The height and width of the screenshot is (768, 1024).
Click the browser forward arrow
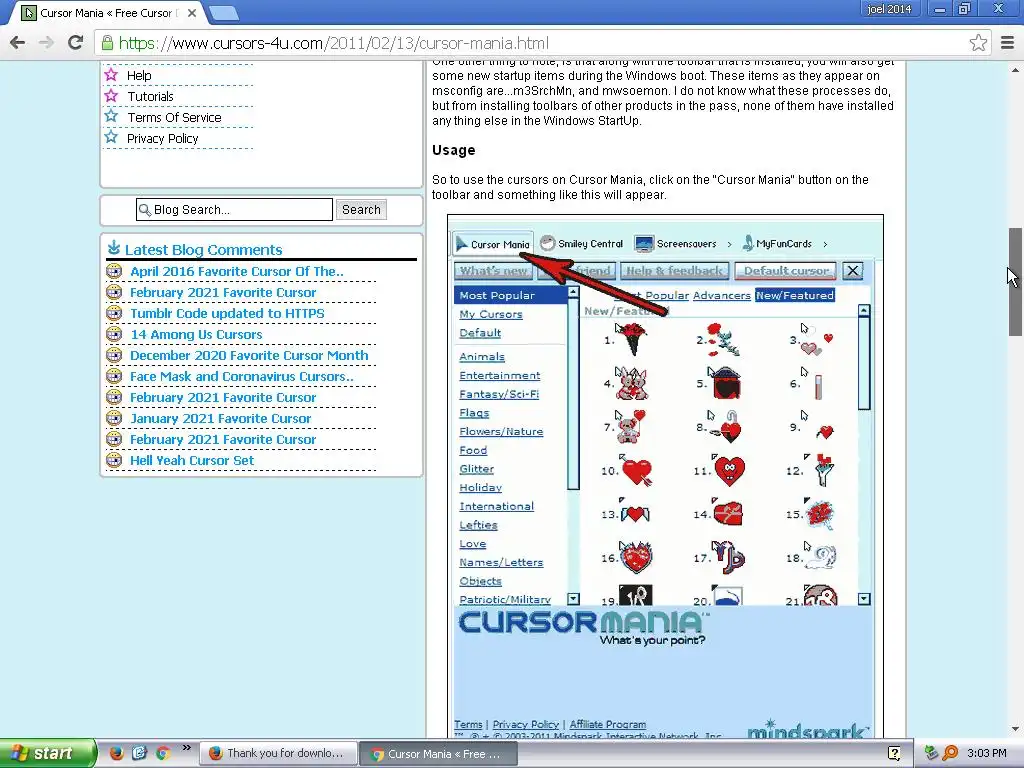click(x=46, y=43)
